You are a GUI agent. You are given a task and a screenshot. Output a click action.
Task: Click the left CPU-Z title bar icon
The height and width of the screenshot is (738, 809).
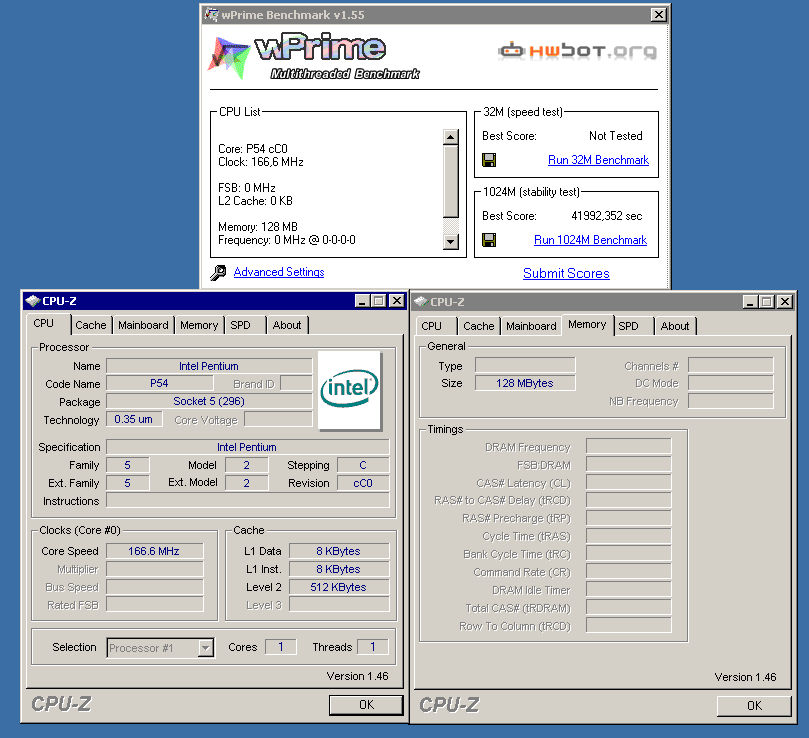(33, 301)
